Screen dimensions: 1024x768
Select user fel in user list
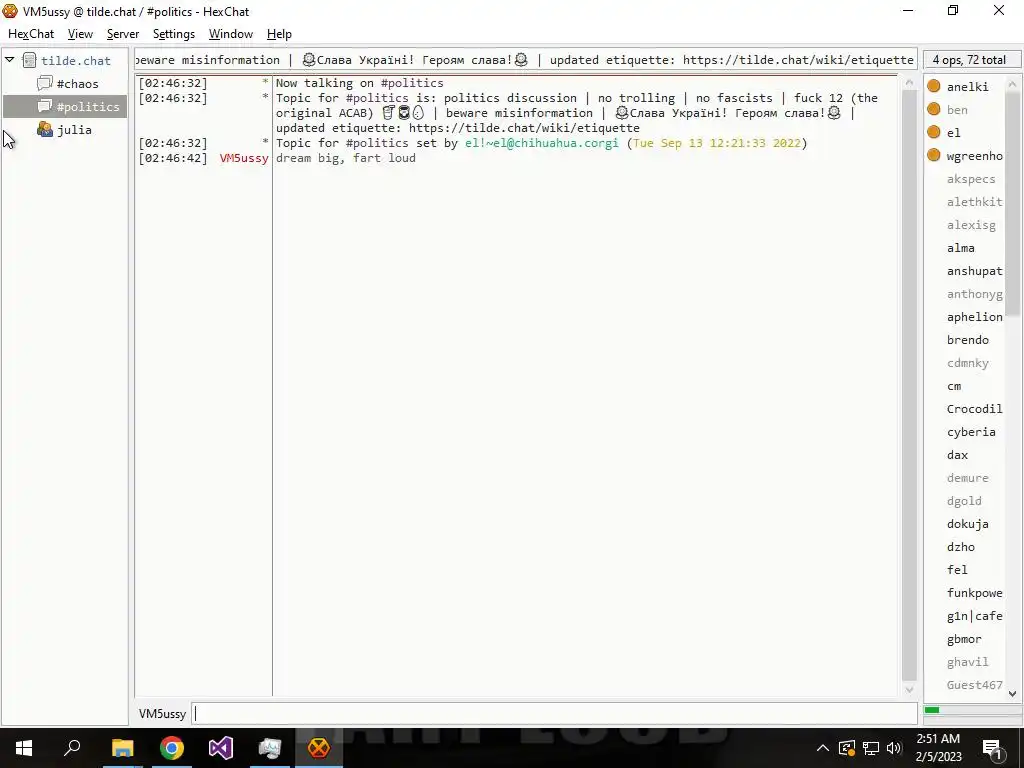tap(957, 569)
